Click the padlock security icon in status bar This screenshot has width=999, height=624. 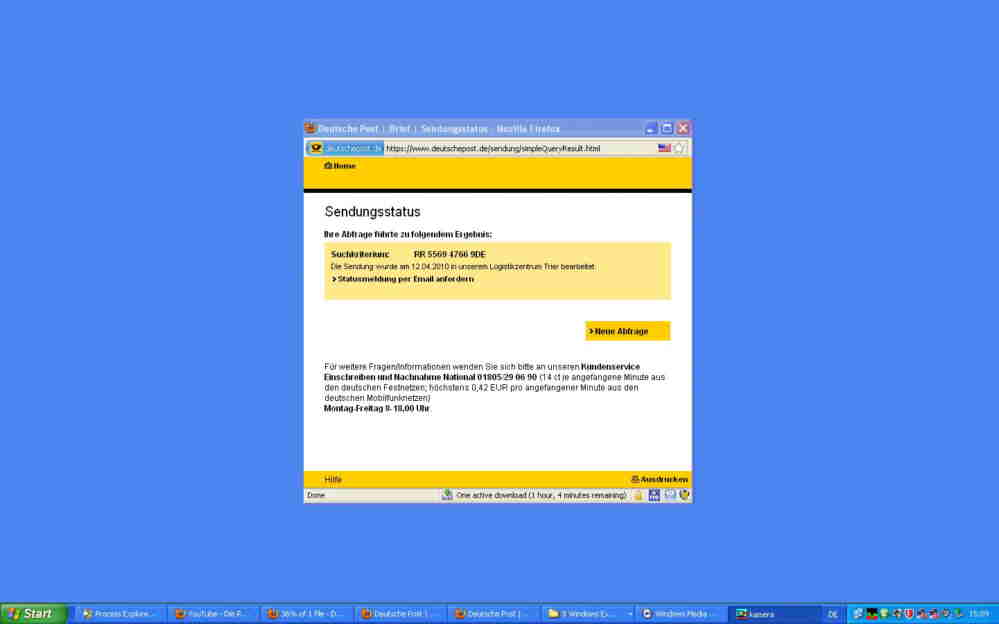pos(638,495)
